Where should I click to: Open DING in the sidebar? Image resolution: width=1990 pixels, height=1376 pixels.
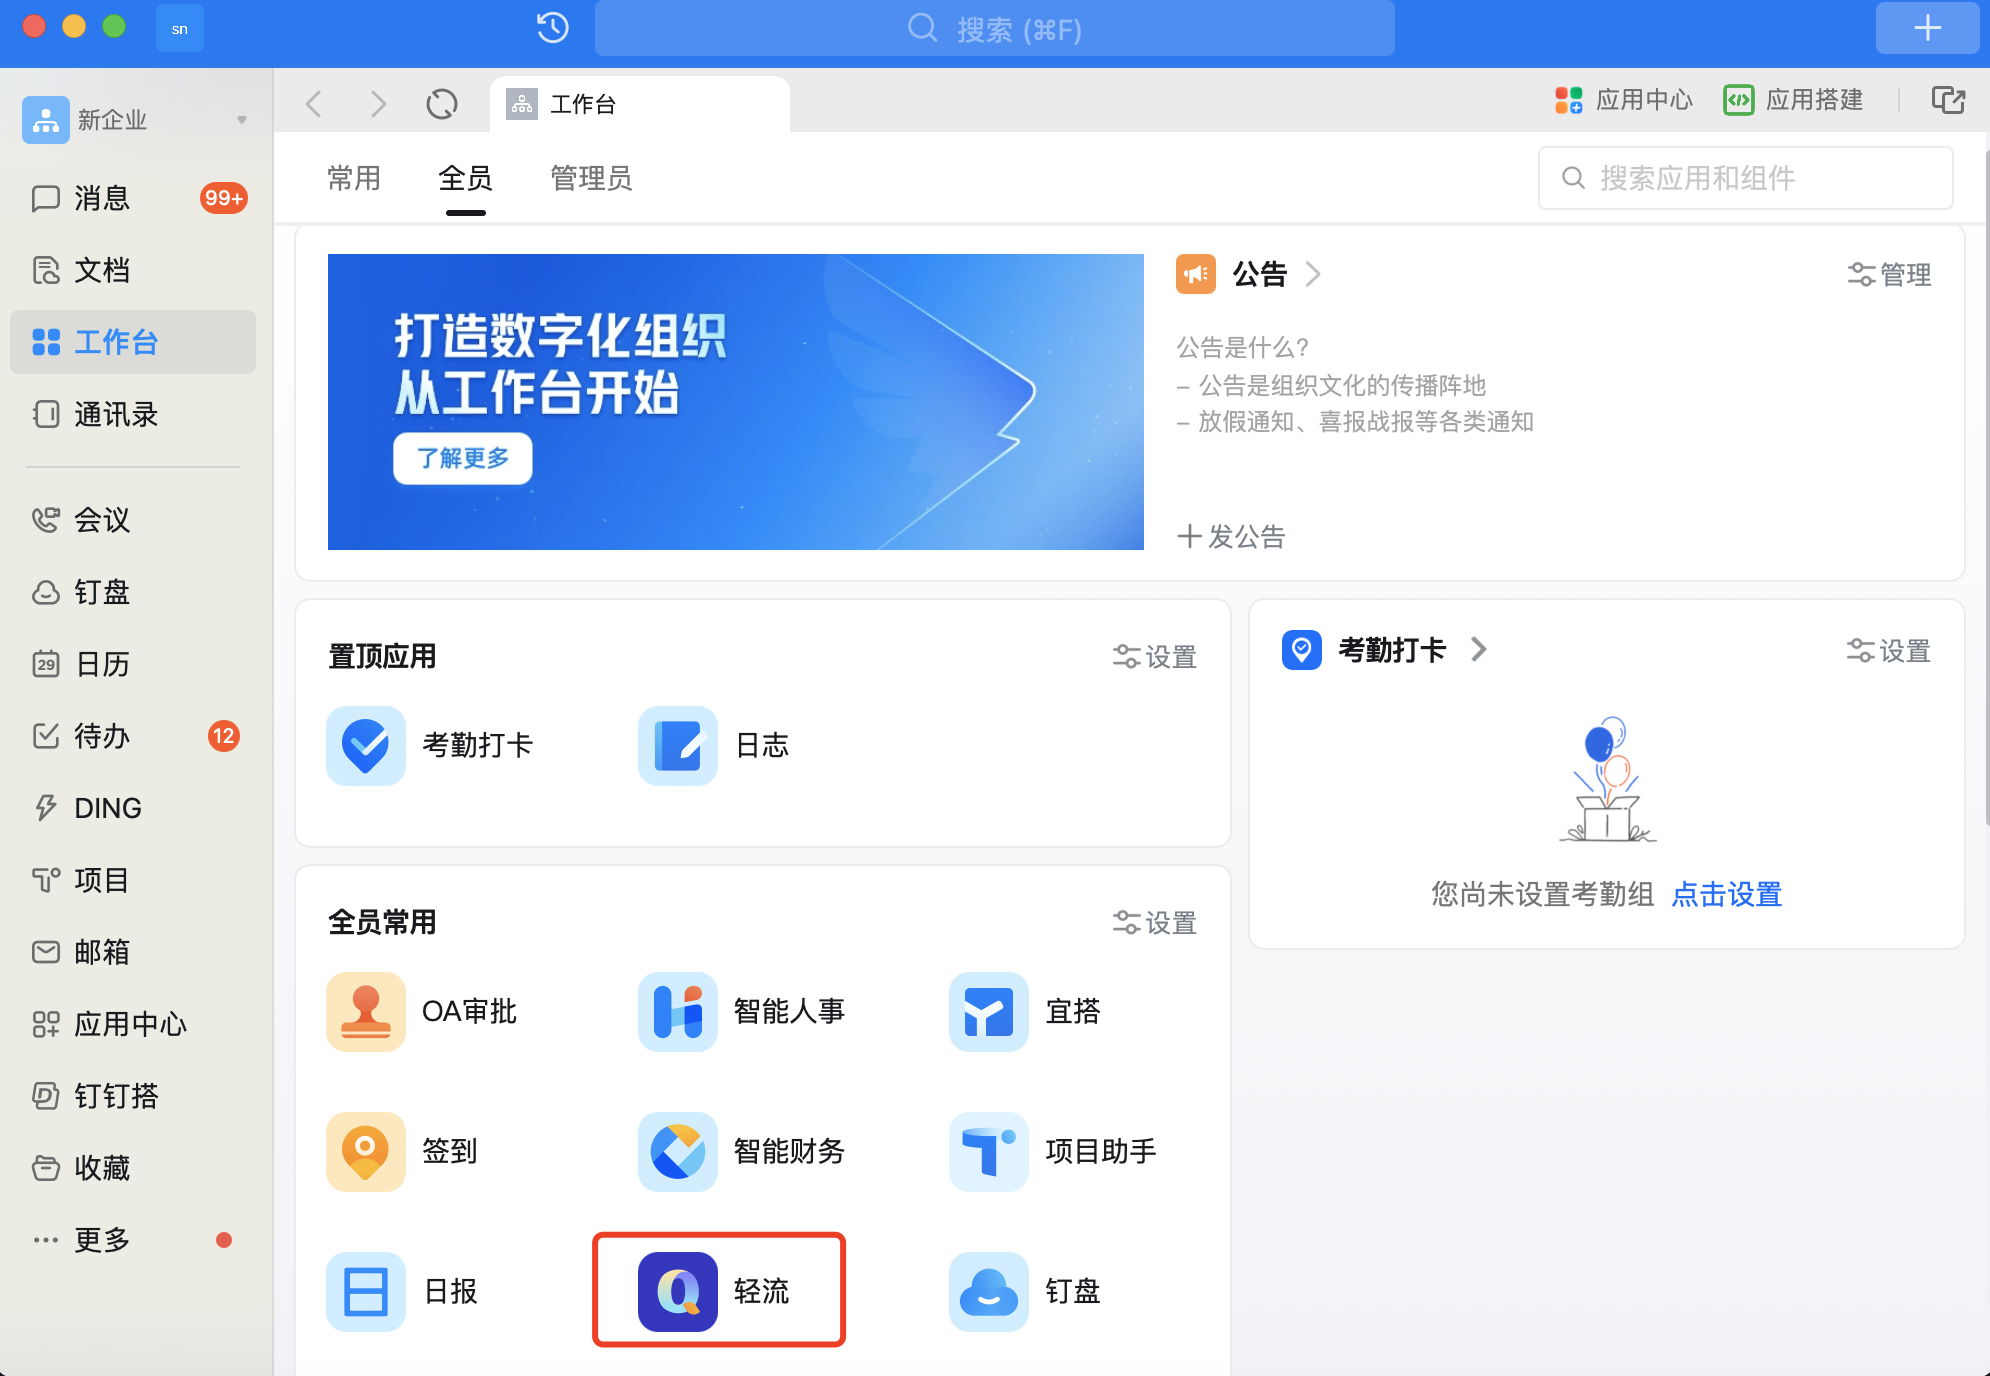coord(133,808)
